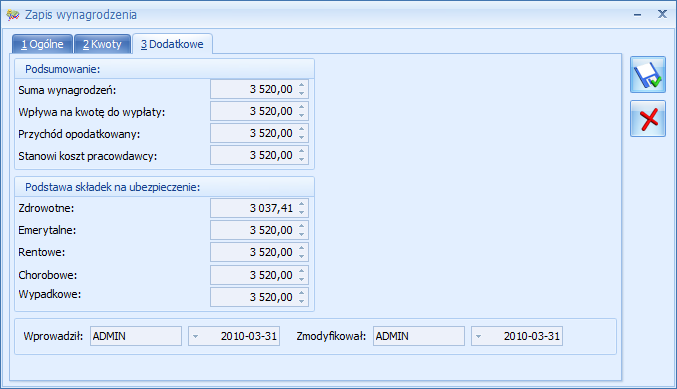Decrease the Wypadkowe base value
The height and width of the screenshot is (389, 677).
[x=301, y=302]
